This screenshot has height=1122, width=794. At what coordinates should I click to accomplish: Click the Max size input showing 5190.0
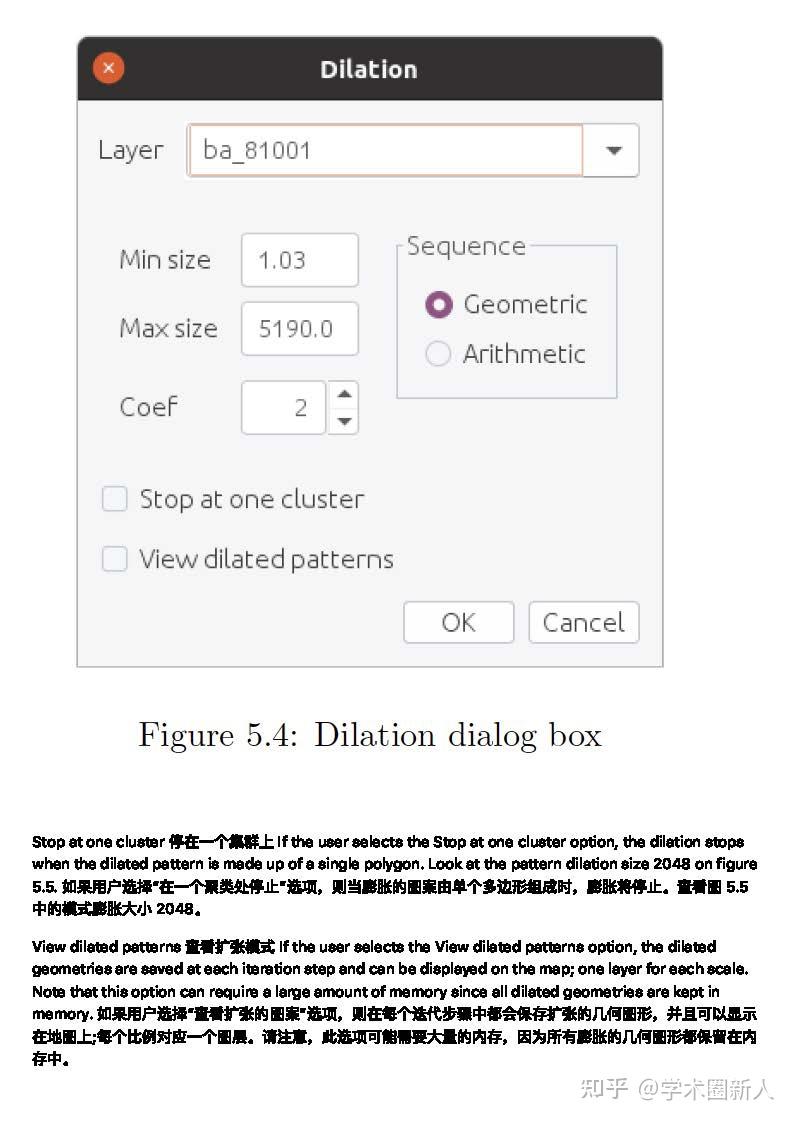pyautogui.click(x=300, y=328)
